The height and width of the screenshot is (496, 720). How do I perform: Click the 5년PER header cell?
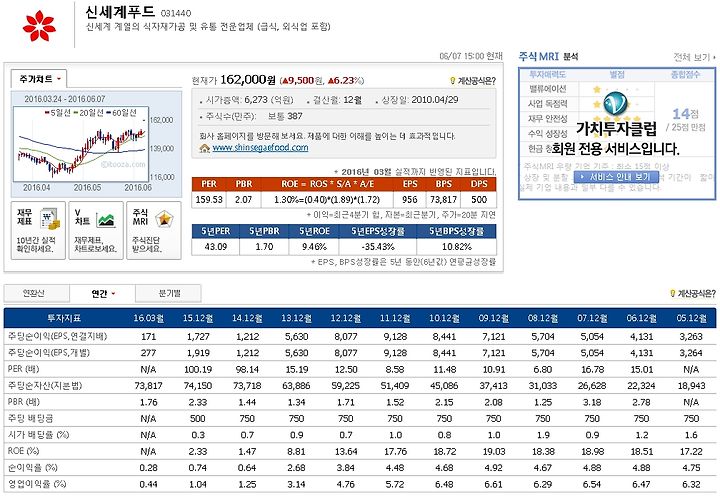pyautogui.click(x=216, y=231)
